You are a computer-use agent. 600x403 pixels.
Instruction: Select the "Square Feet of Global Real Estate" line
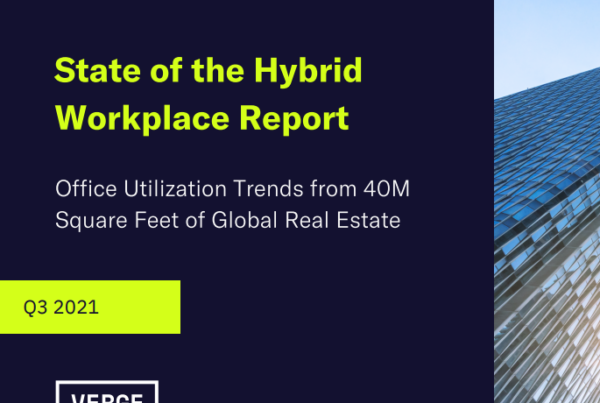coord(228,221)
